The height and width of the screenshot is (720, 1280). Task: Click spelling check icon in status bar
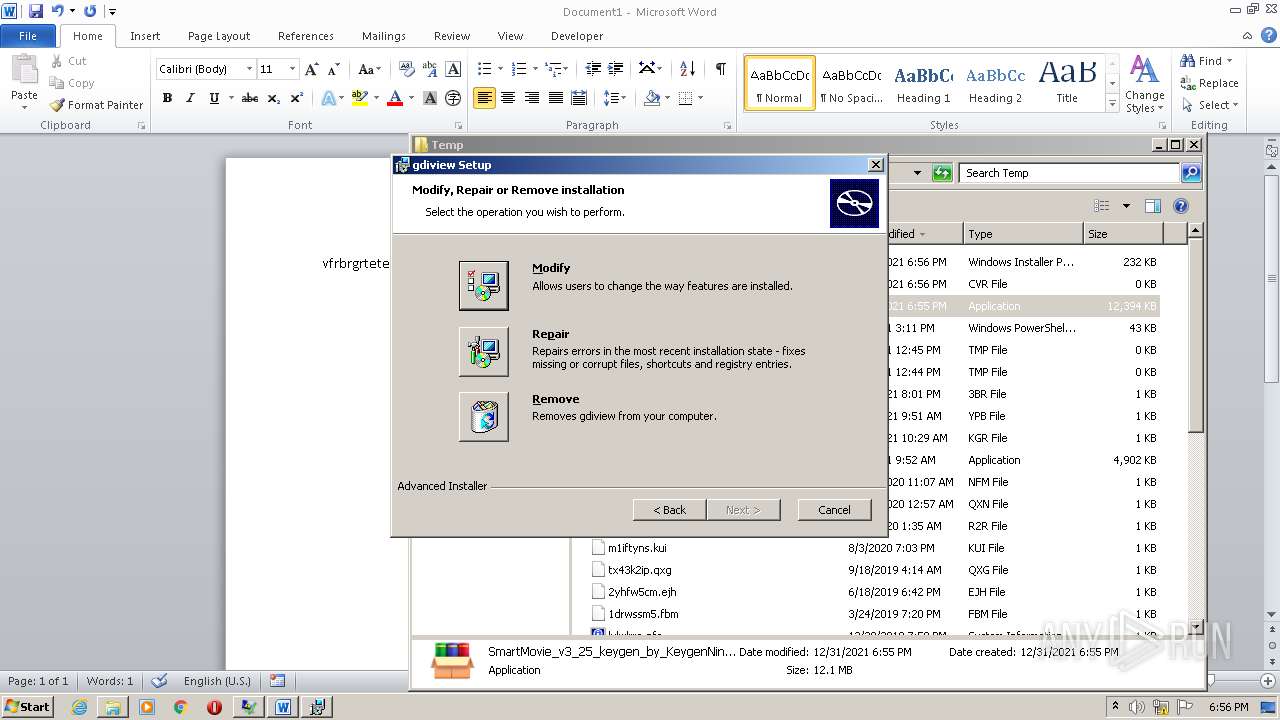tap(159, 681)
